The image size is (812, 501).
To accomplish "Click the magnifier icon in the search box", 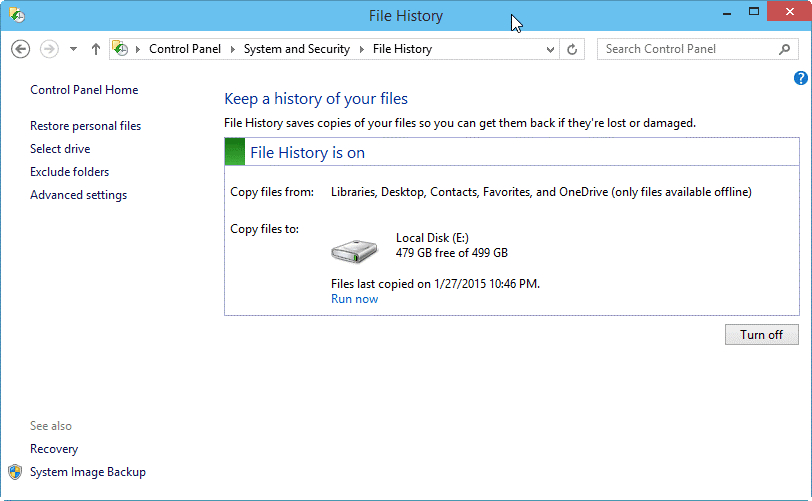I will [x=785, y=49].
